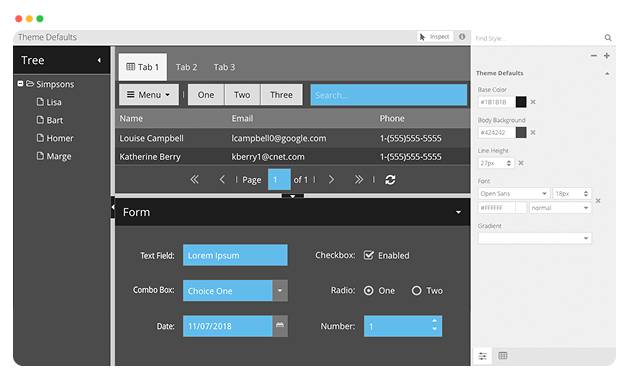Collapse the Tree panel arrow
The width and height of the screenshot is (629, 381).
coord(99,60)
